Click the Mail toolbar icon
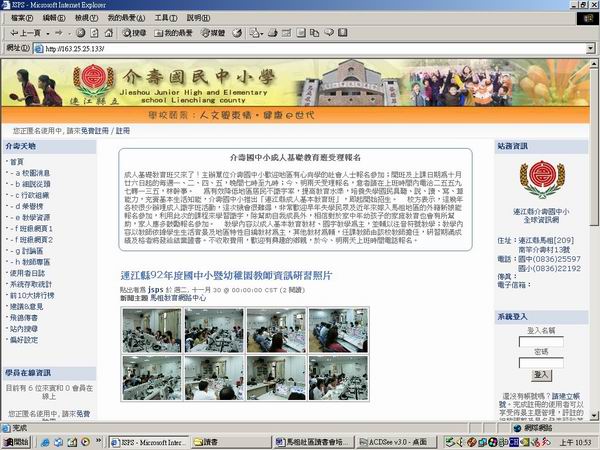The width and height of the screenshot is (600, 450). [x=254, y=33]
